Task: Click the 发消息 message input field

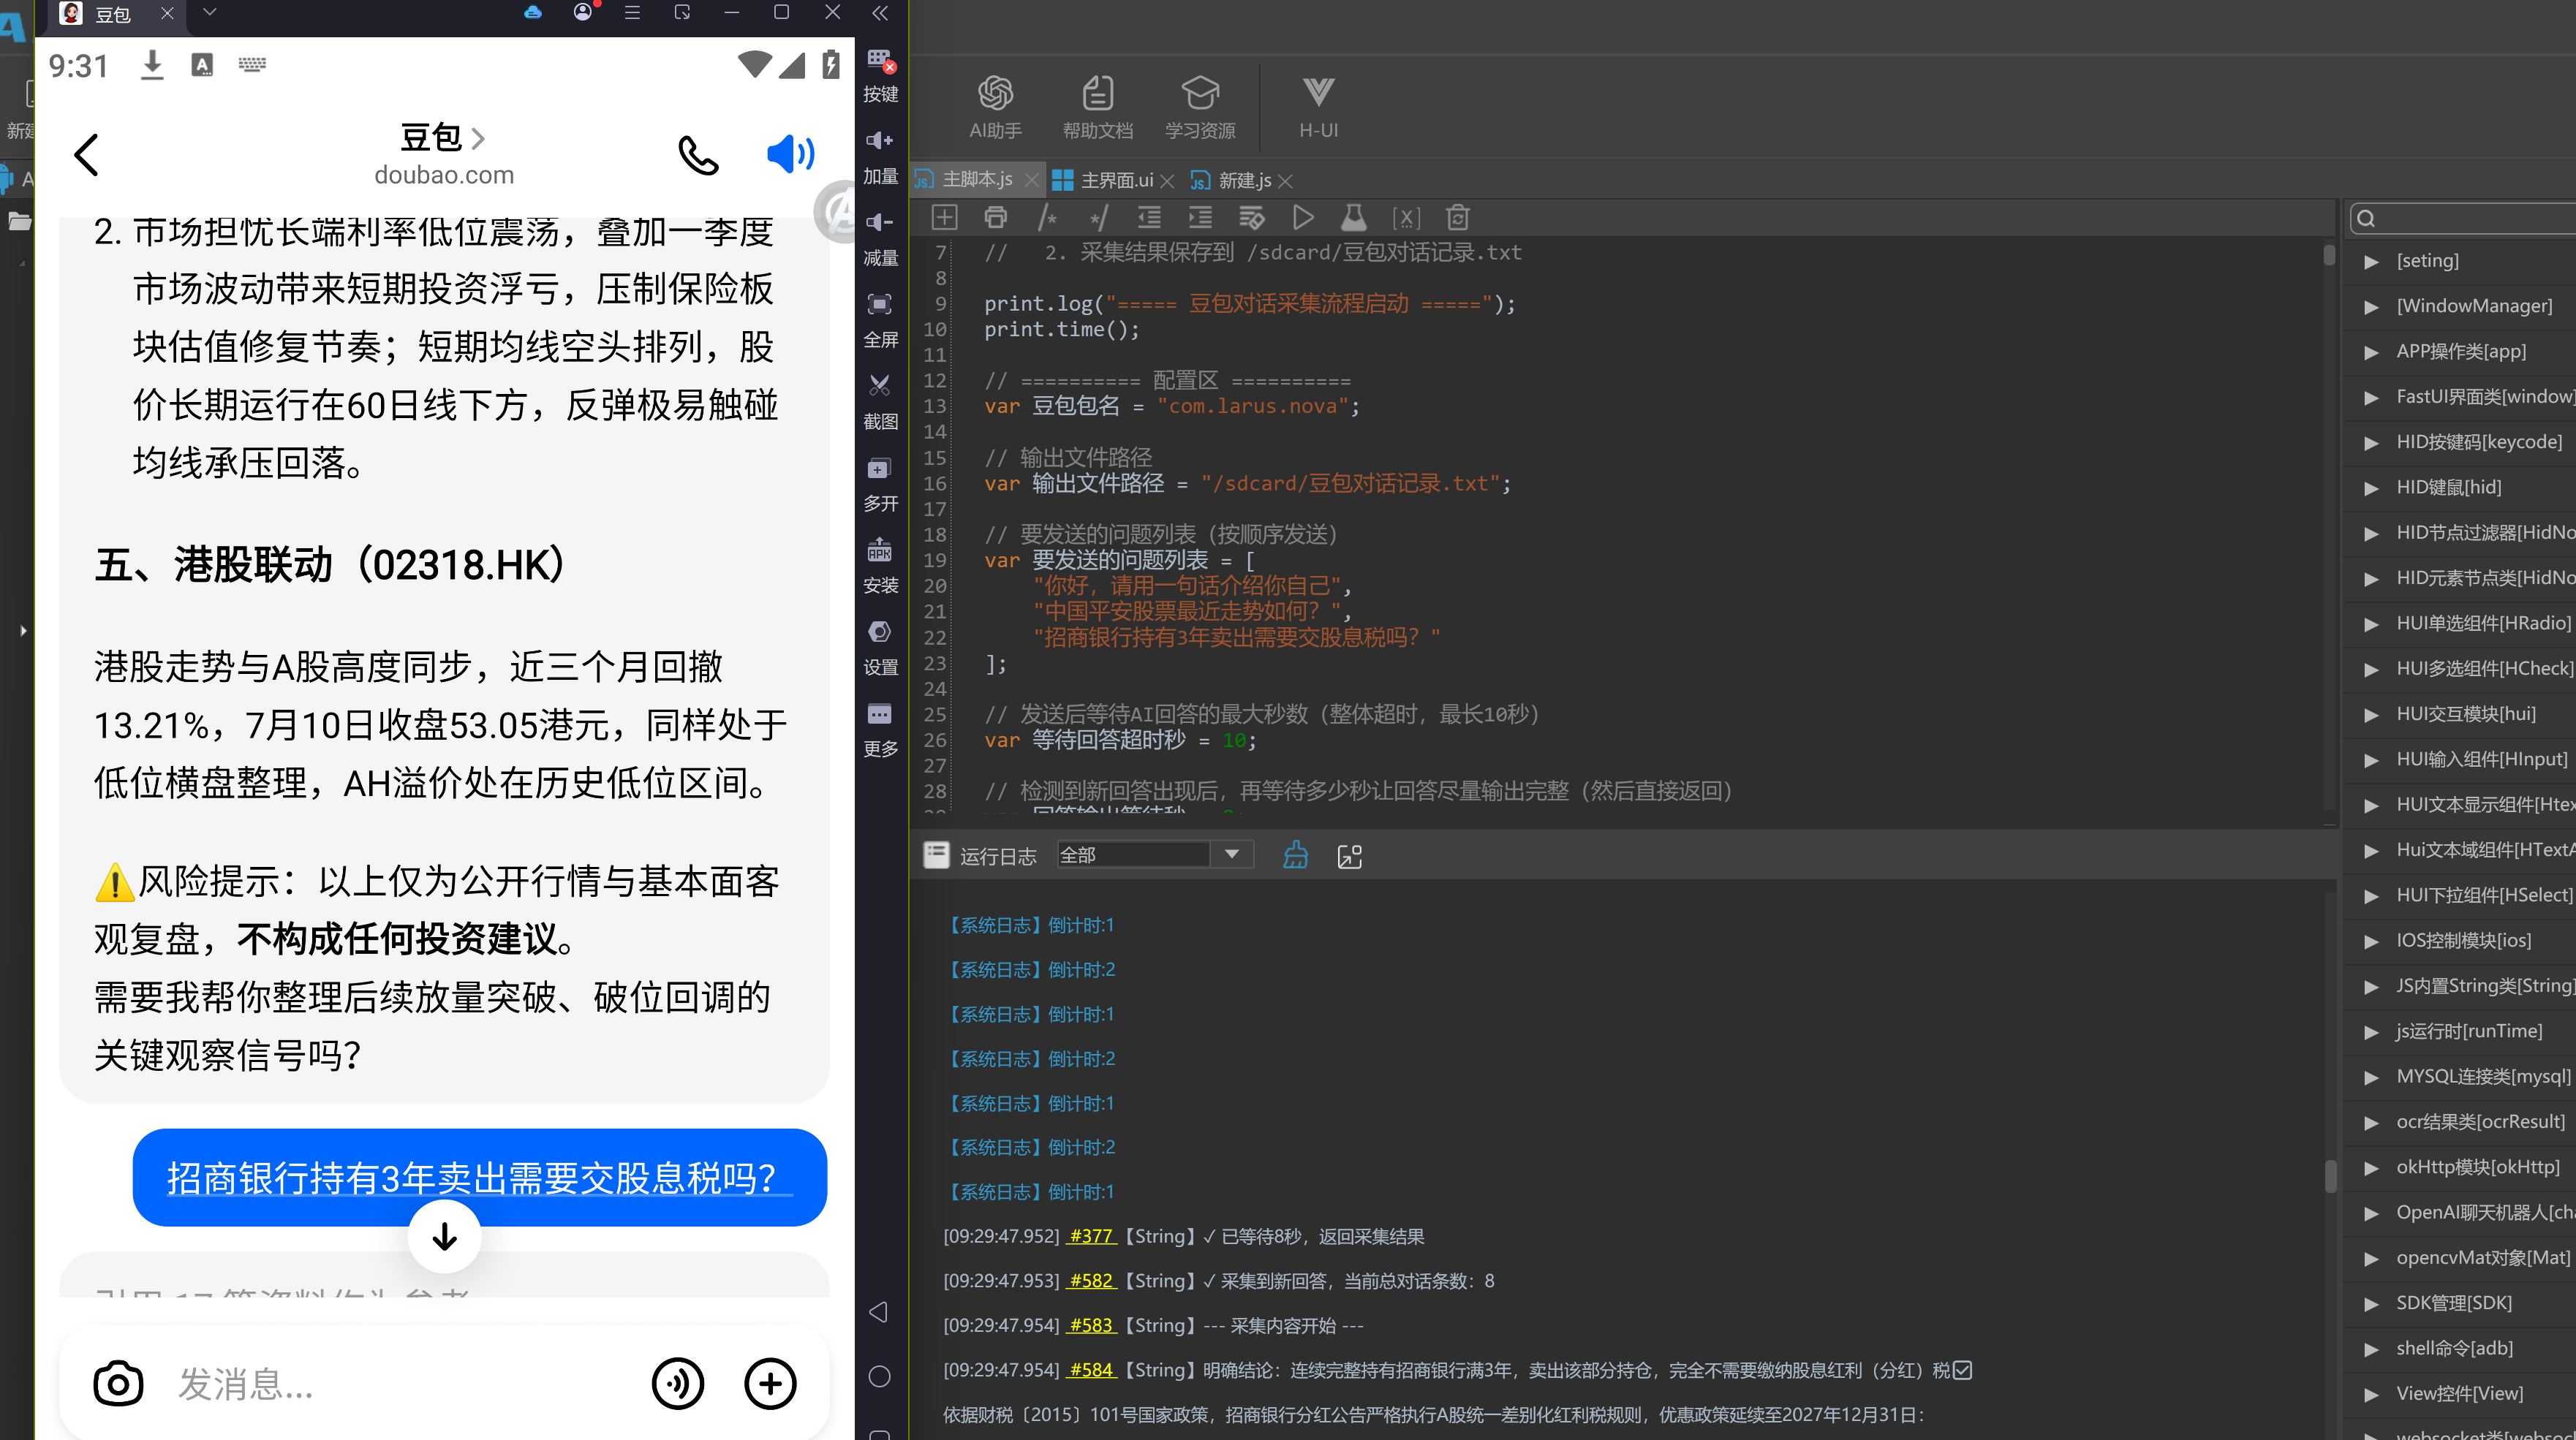Action: (400, 1384)
